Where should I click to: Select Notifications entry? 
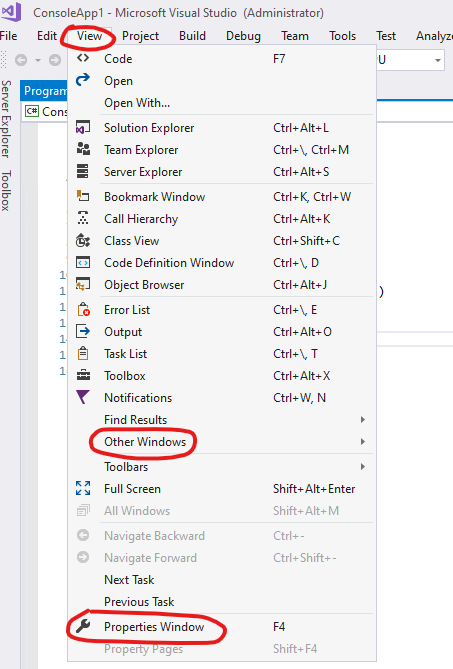[222, 398]
